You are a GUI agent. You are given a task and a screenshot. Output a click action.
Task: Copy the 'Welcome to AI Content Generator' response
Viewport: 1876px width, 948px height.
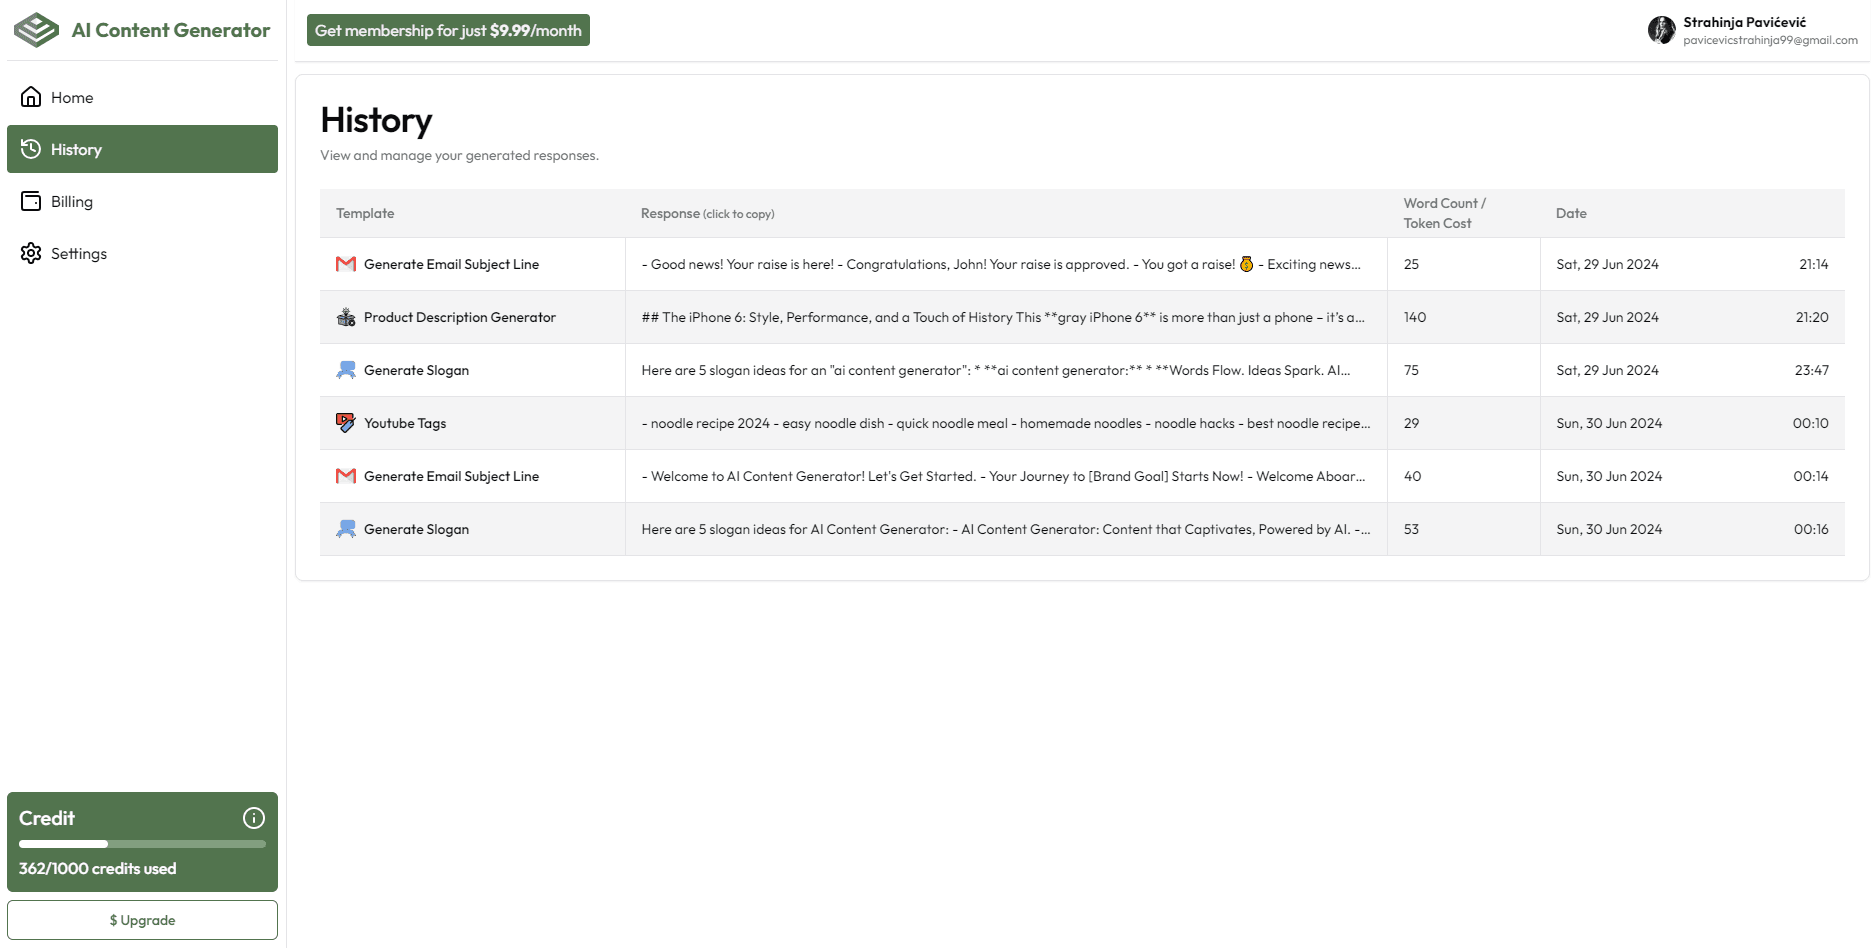[x=1003, y=476]
